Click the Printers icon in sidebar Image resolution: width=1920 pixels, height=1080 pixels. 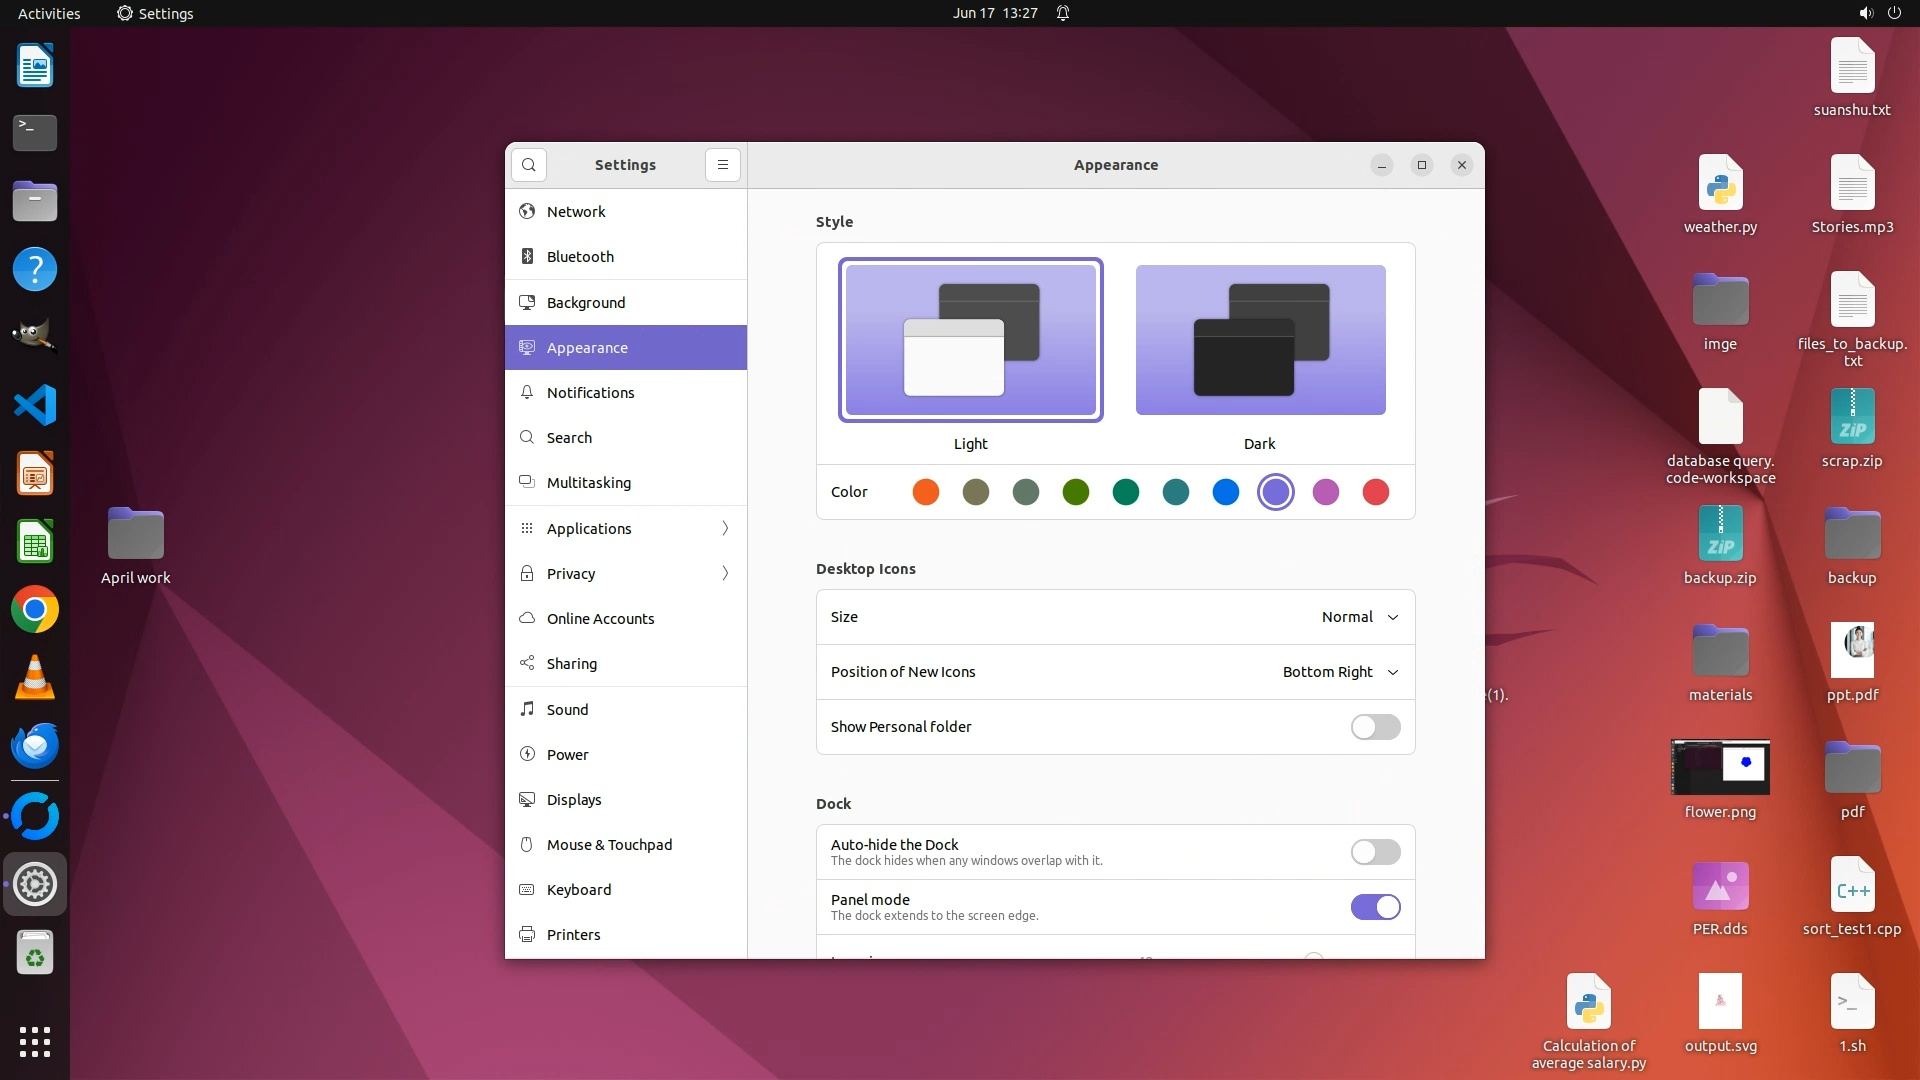click(x=527, y=935)
